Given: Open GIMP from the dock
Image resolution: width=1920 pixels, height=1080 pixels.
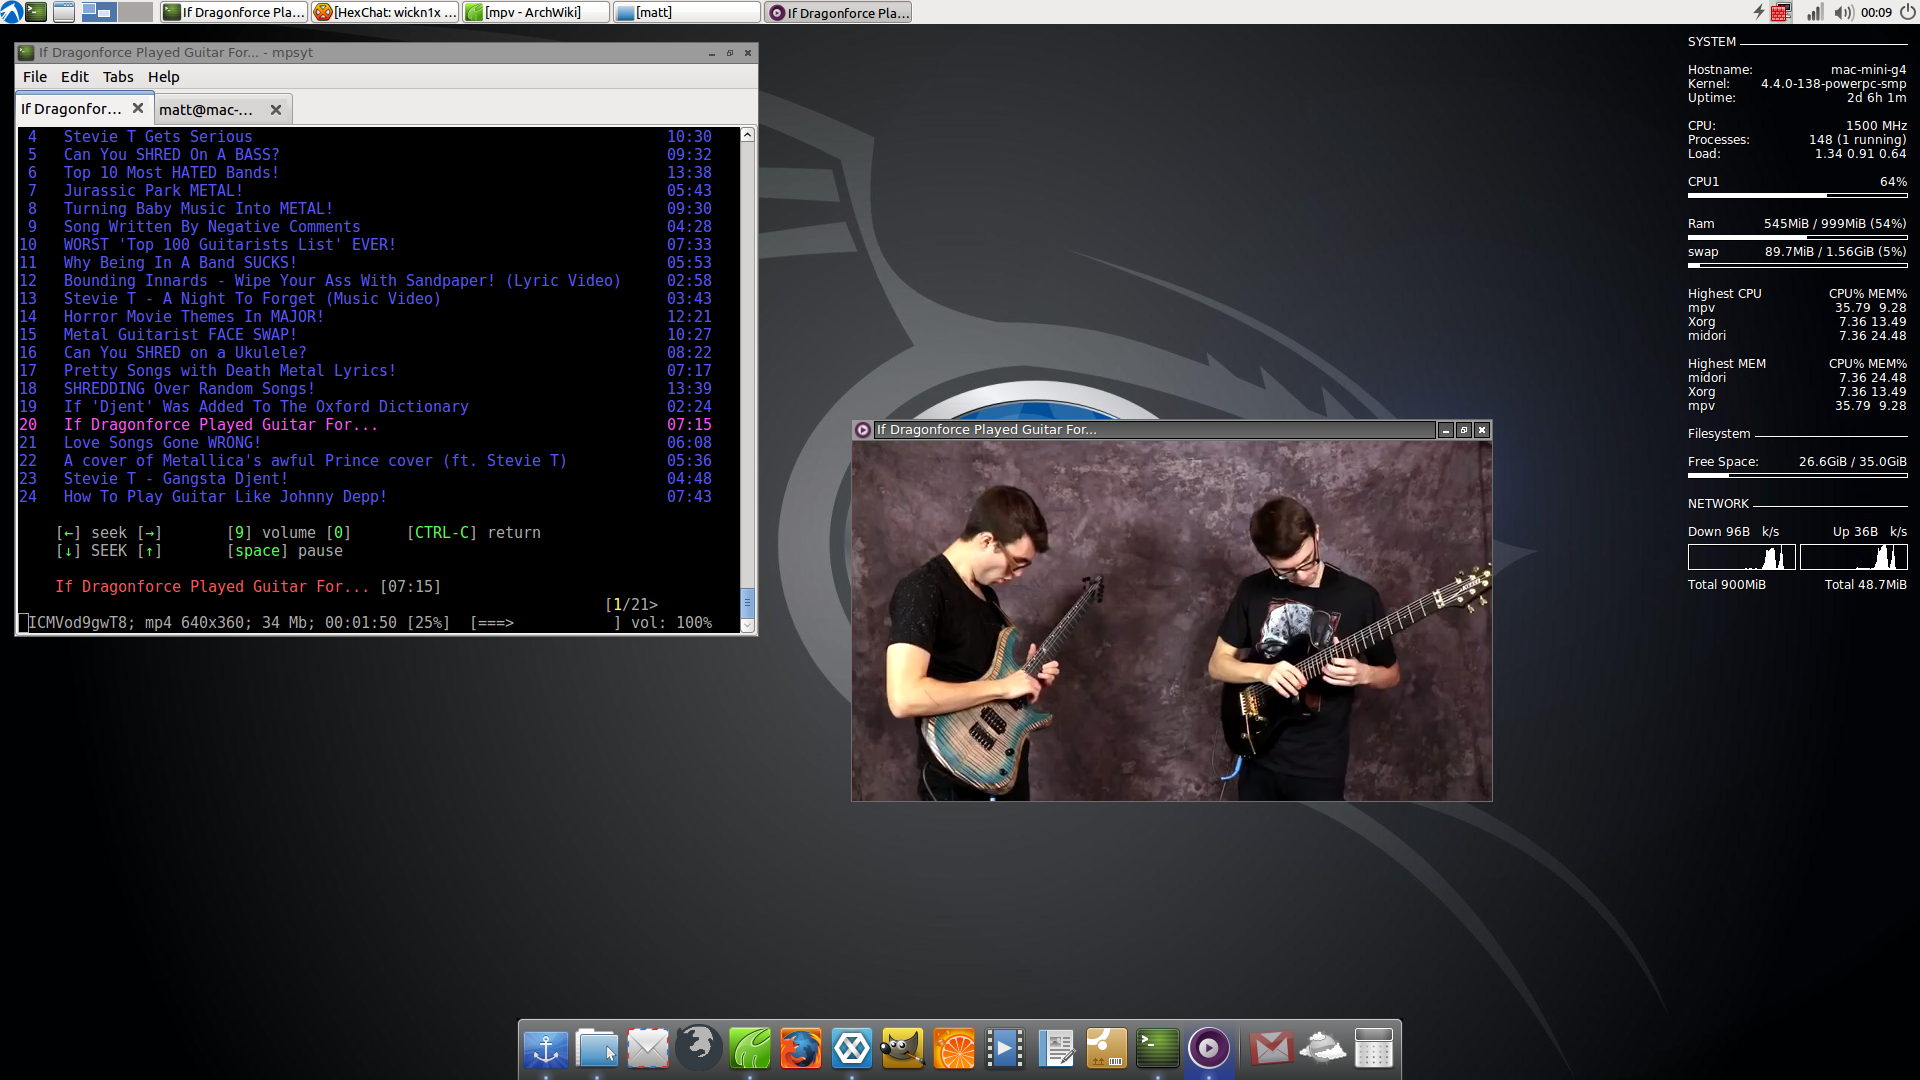Looking at the screenshot, I should (x=903, y=1049).
